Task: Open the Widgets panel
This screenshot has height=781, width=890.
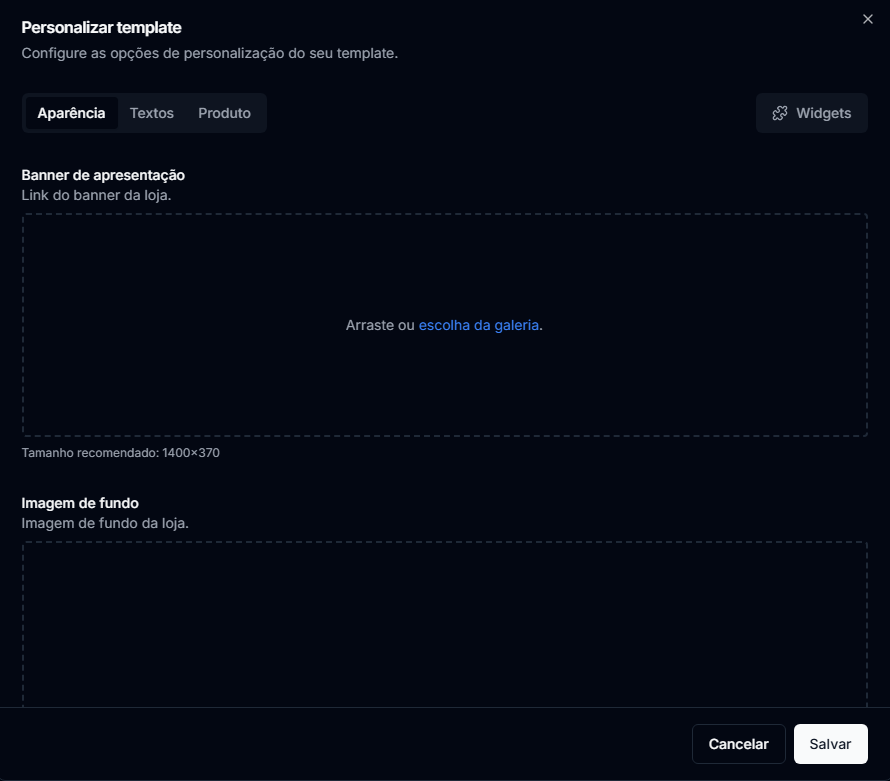Action: coord(811,113)
